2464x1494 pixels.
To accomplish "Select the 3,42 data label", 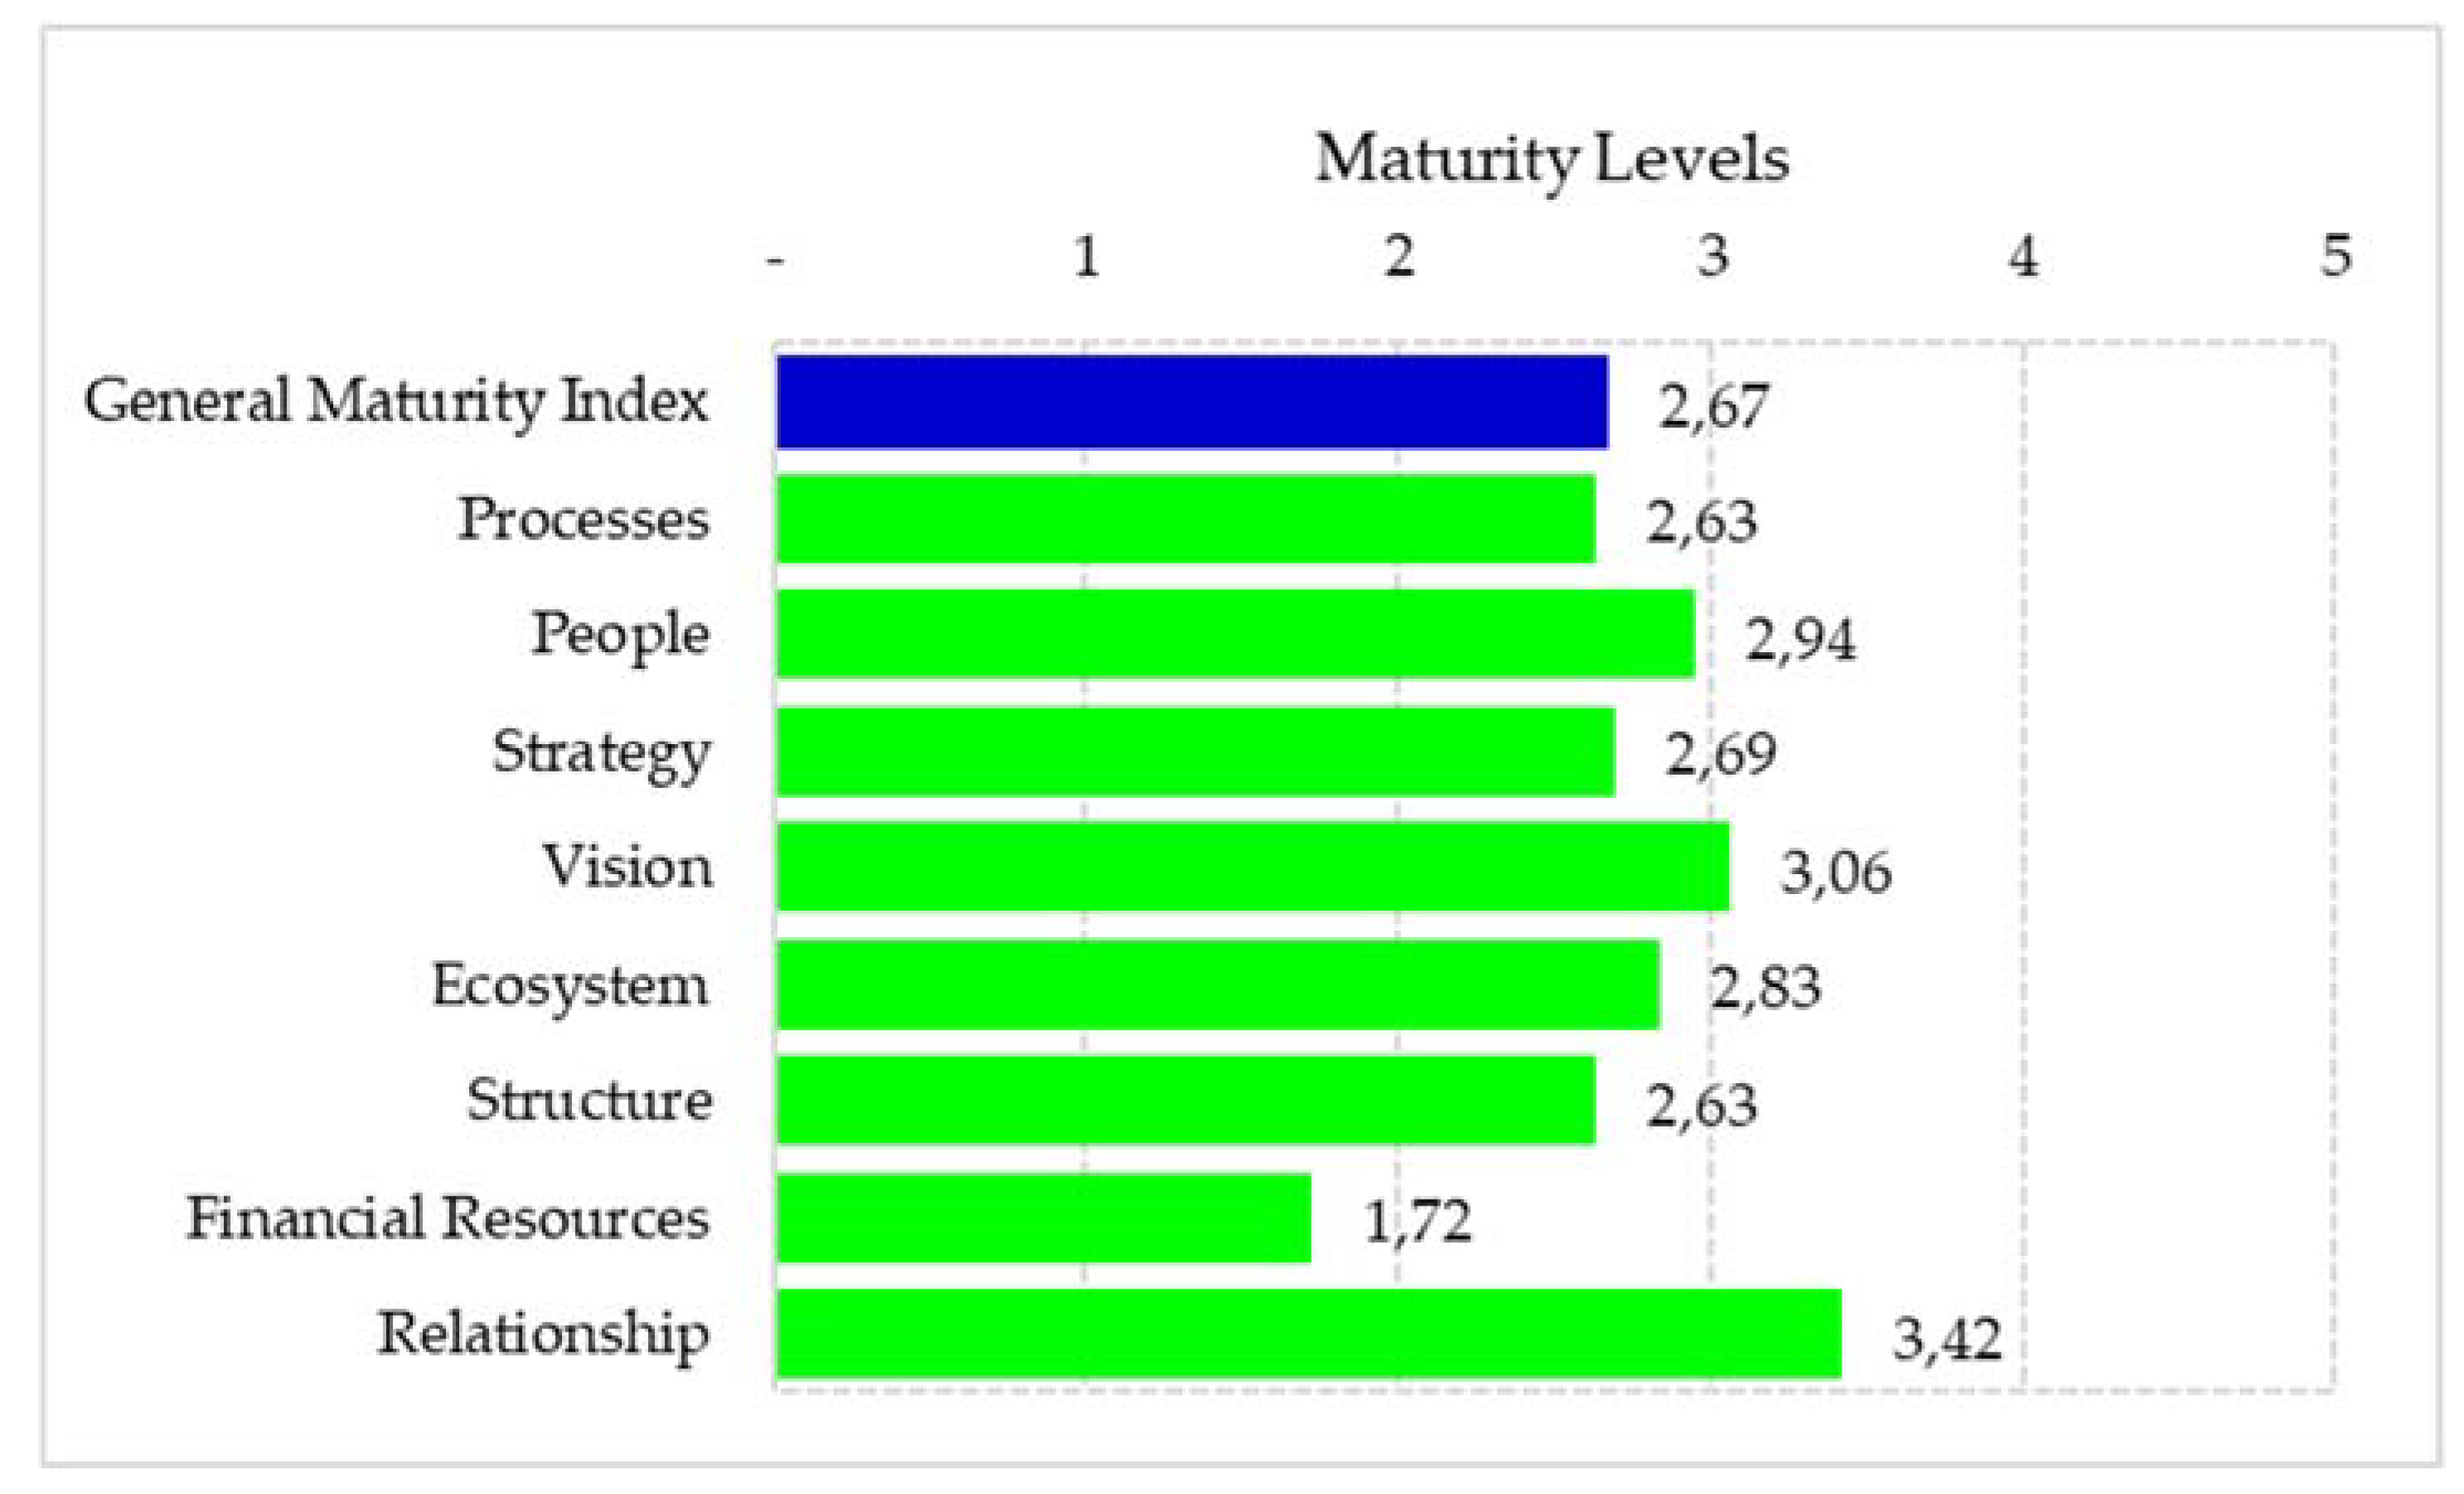I will [1947, 1339].
